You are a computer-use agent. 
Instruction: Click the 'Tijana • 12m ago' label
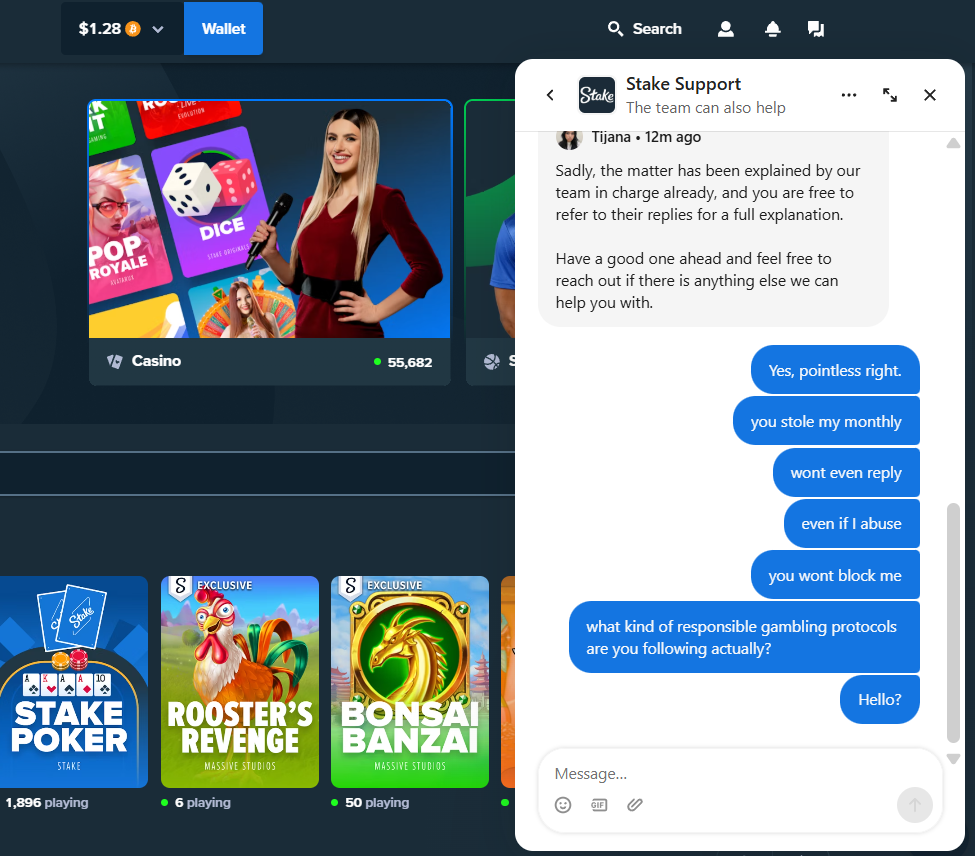tap(646, 137)
